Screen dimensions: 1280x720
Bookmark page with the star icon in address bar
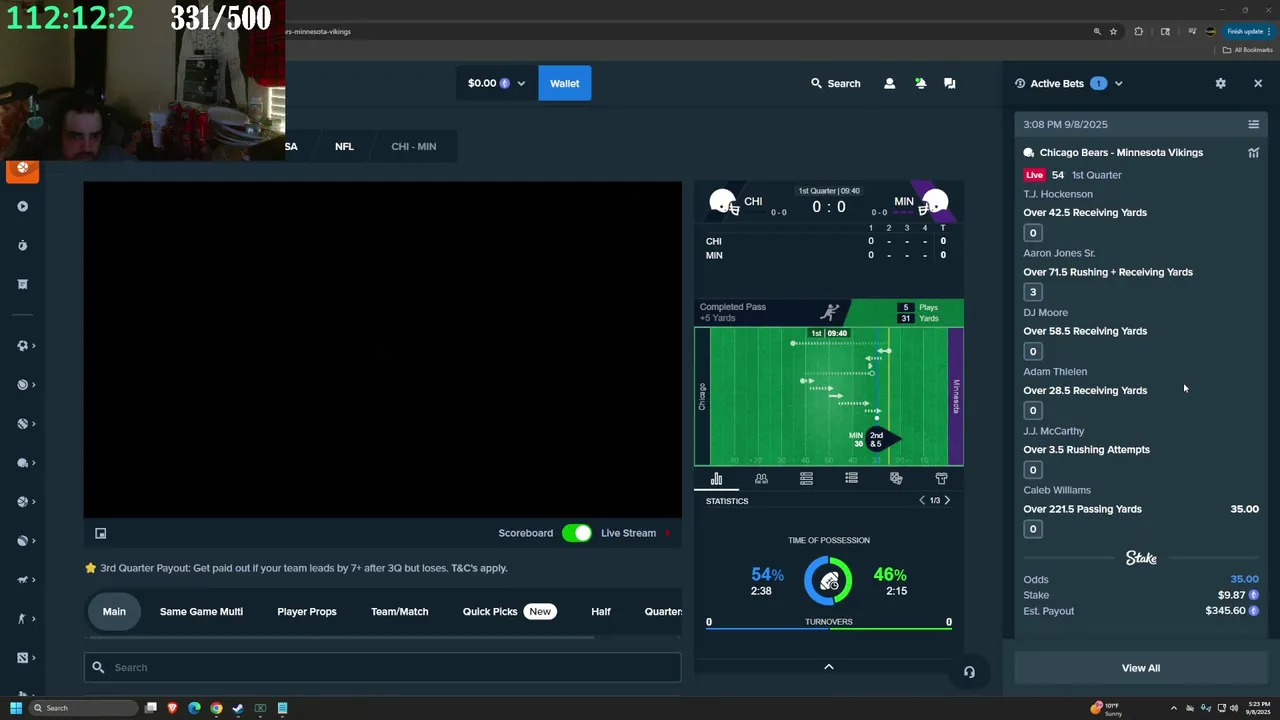1113,31
